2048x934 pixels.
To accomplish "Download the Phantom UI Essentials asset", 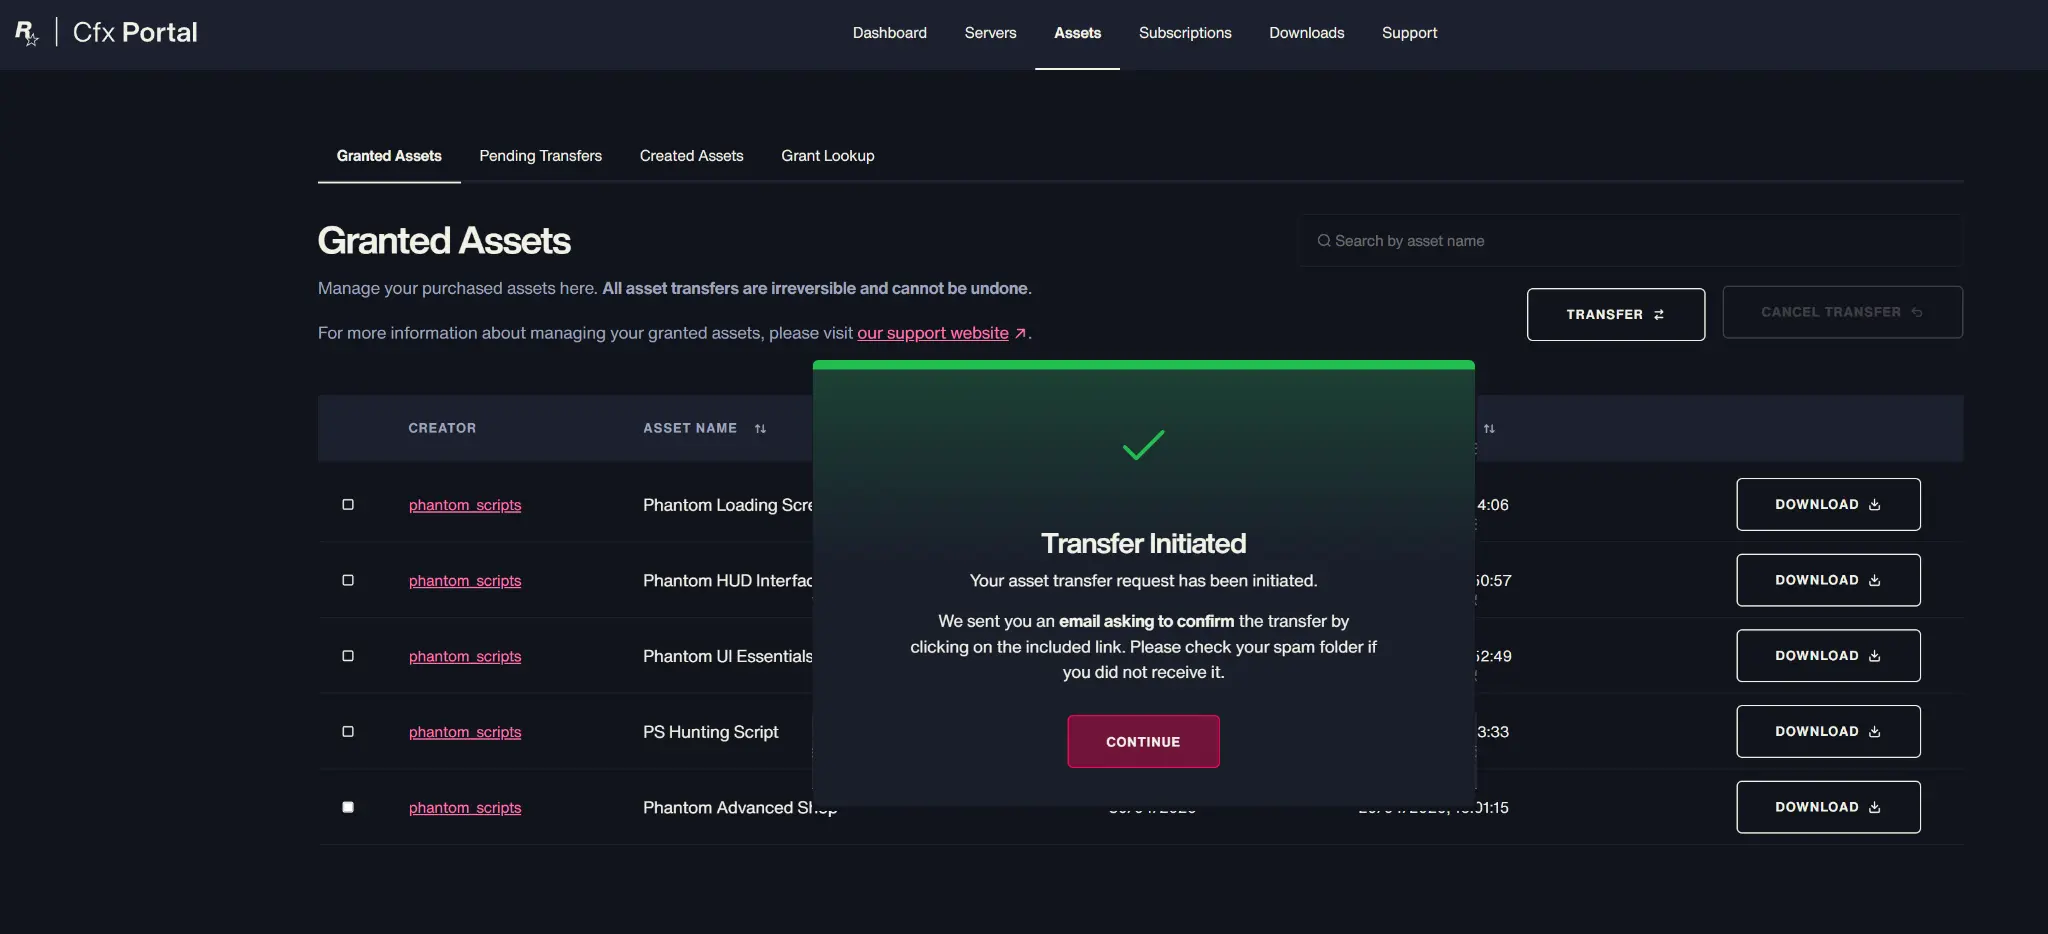I will 1828,656.
